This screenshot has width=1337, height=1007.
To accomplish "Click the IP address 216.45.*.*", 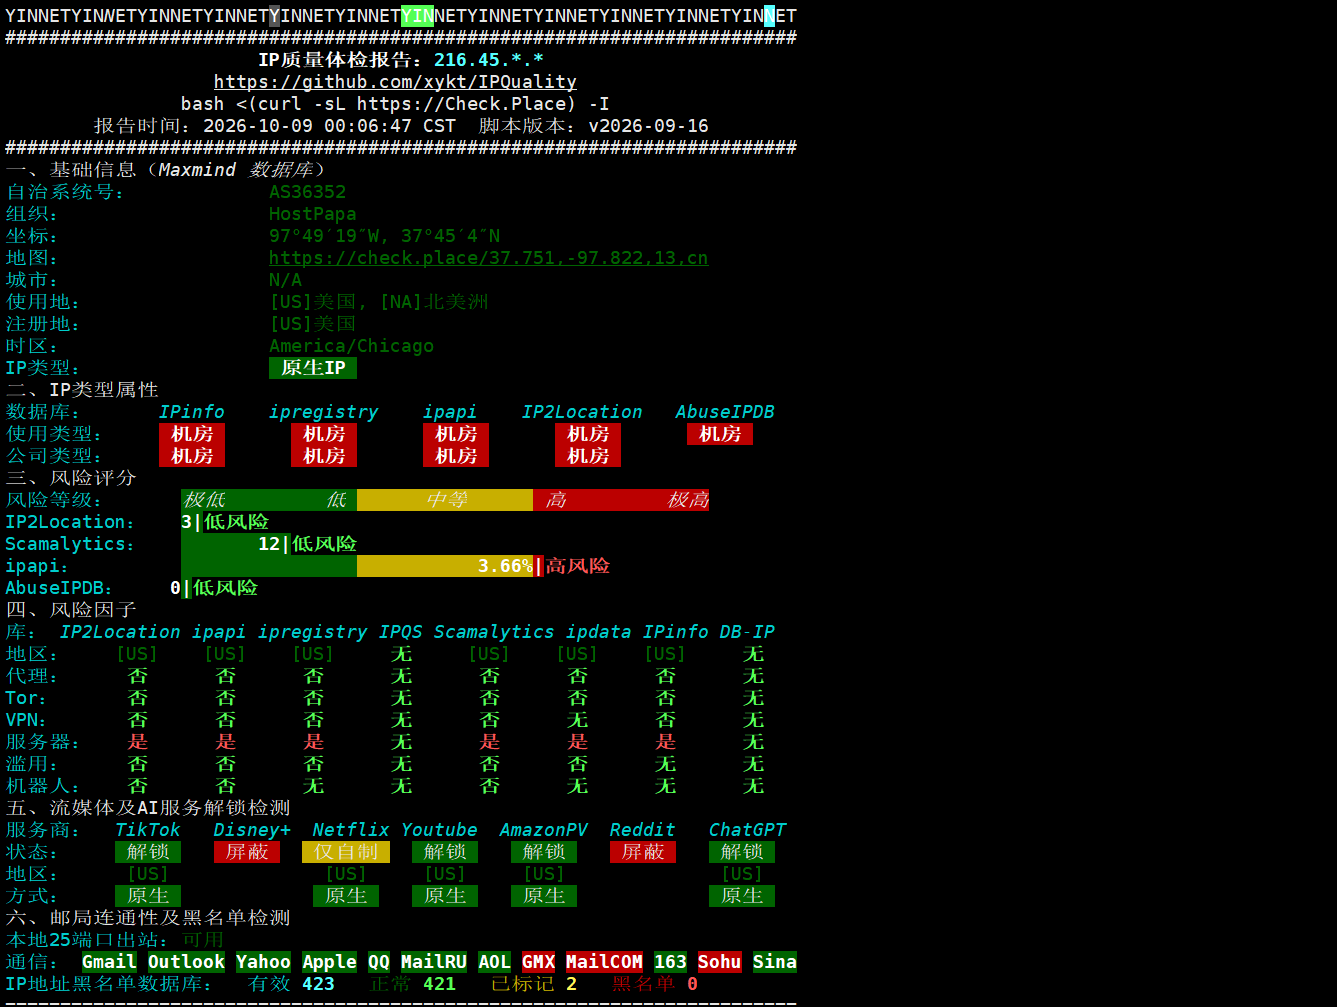I will coord(489,60).
